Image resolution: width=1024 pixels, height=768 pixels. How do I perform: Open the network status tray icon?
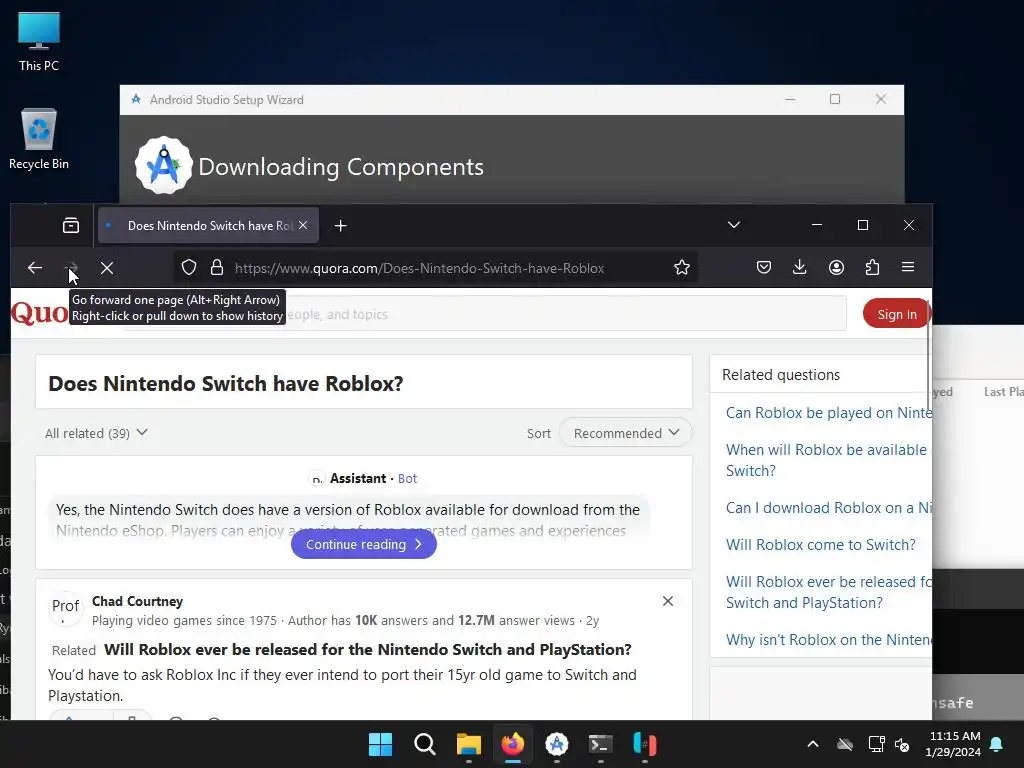[876, 744]
